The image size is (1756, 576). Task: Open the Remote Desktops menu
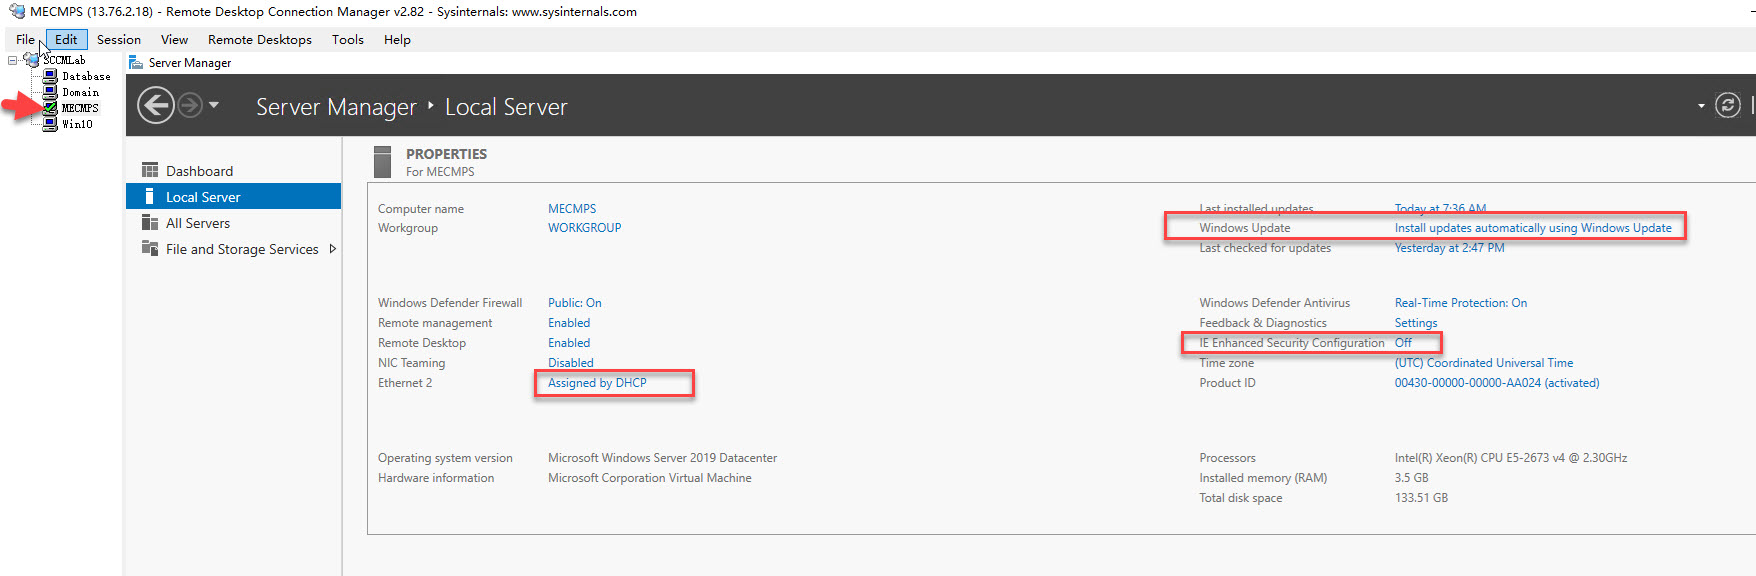point(259,40)
